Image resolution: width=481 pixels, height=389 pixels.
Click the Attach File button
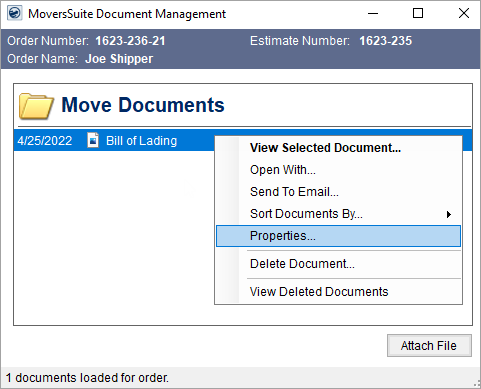click(429, 346)
